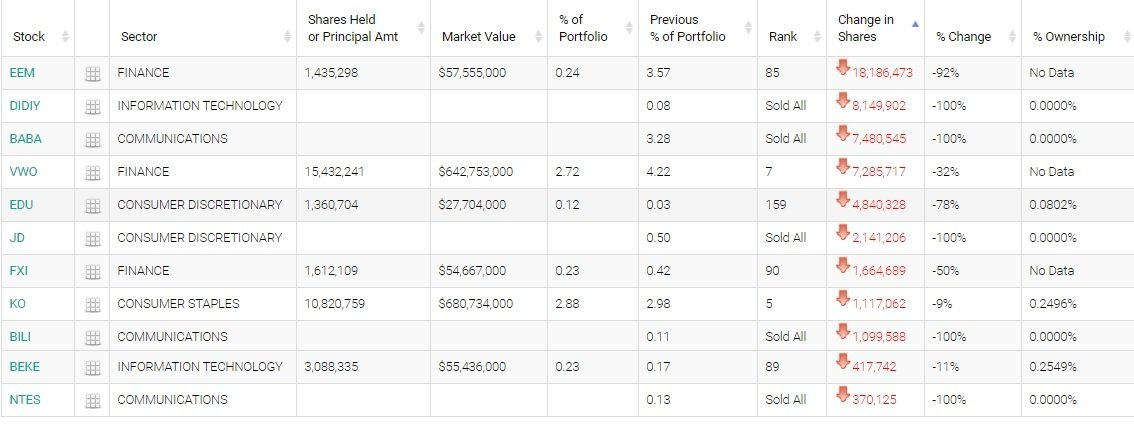Sort by Market Value column header
The image size is (1134, 424).
(479, 37)
